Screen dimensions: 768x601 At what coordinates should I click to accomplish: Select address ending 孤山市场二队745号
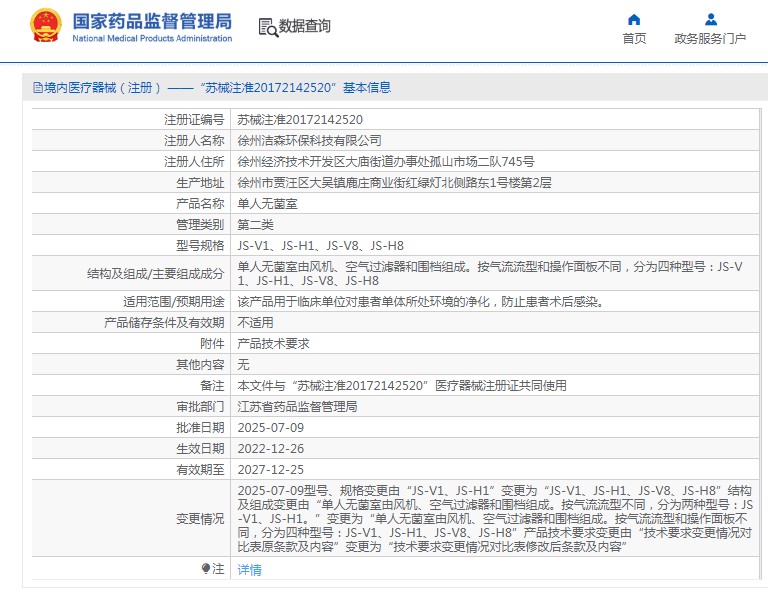pos(386,162)
